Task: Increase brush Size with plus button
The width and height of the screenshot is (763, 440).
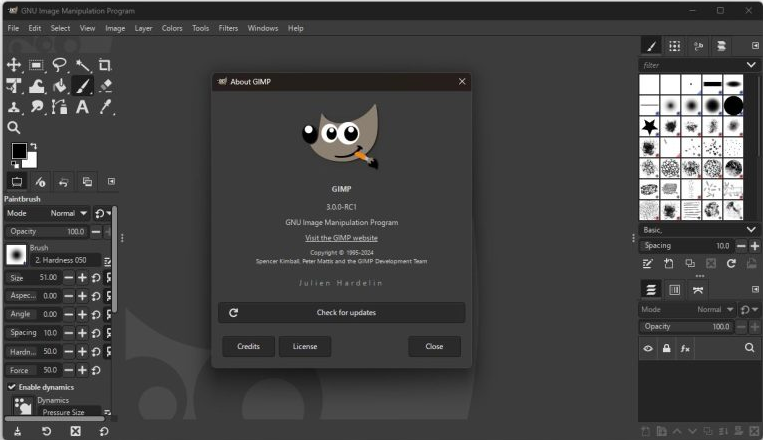Action: tap(82, 278)
